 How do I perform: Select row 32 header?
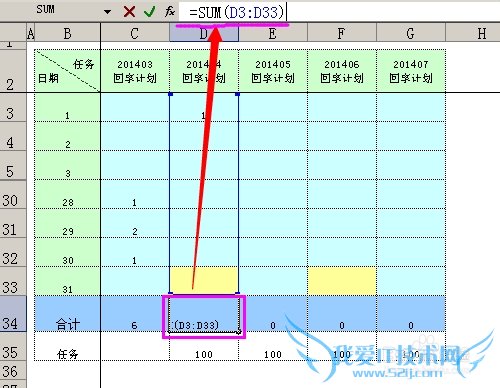(x=13, y=252)
